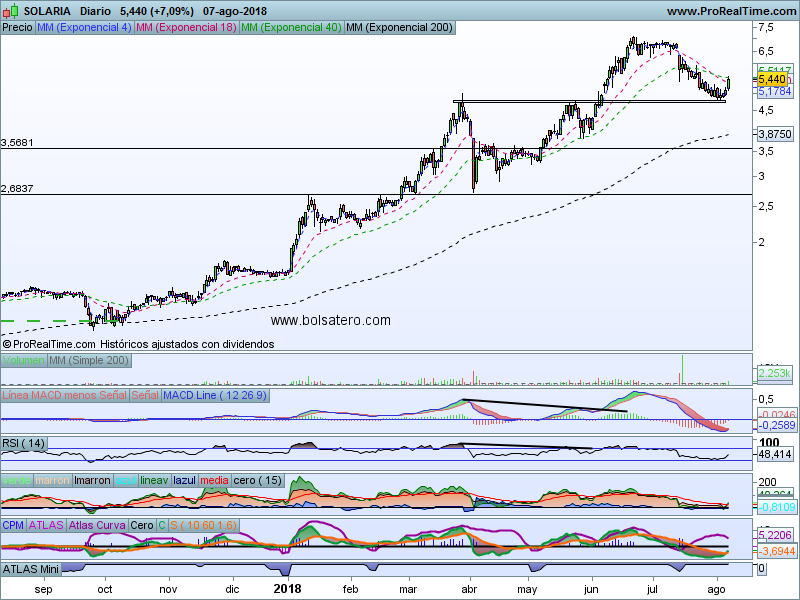Click the cero (15) indicator label

pyautogui.click(x=258, y=480)
